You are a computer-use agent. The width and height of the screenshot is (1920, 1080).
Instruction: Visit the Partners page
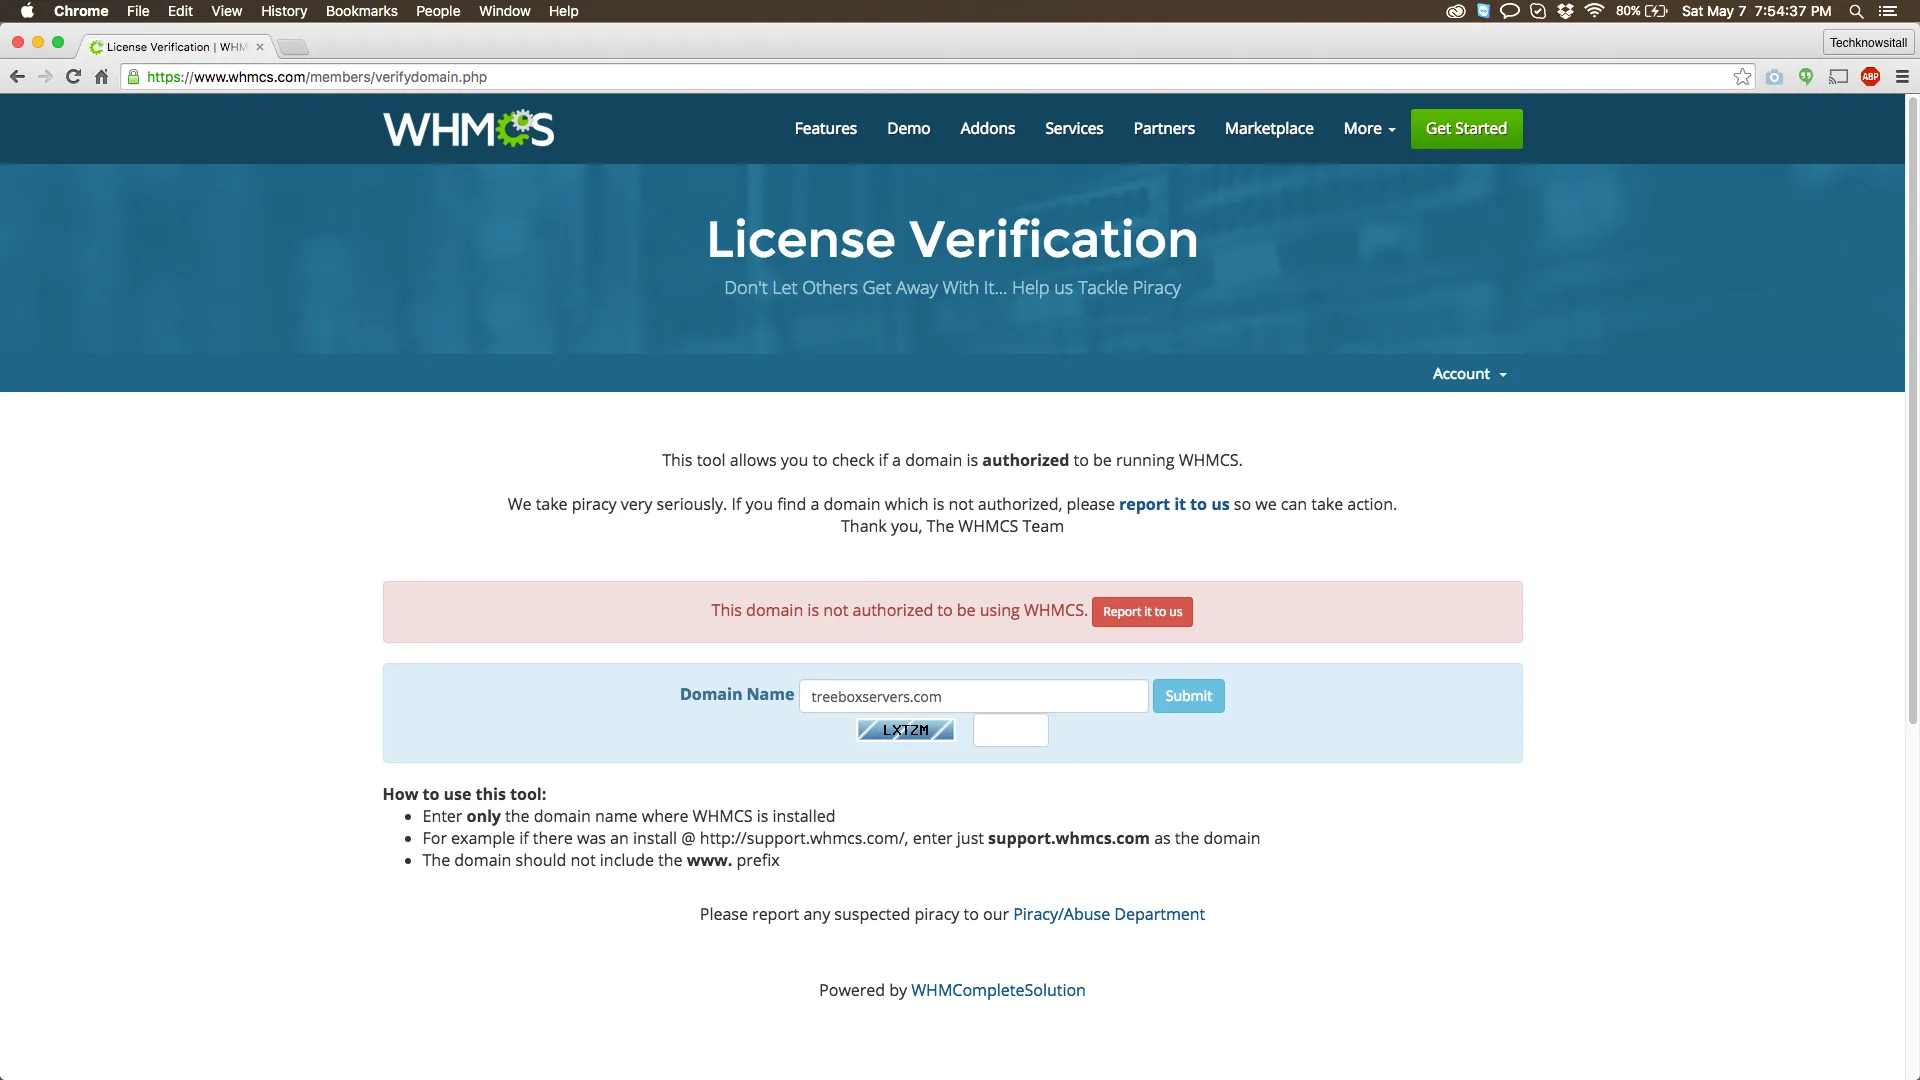tap(1164, 129)
